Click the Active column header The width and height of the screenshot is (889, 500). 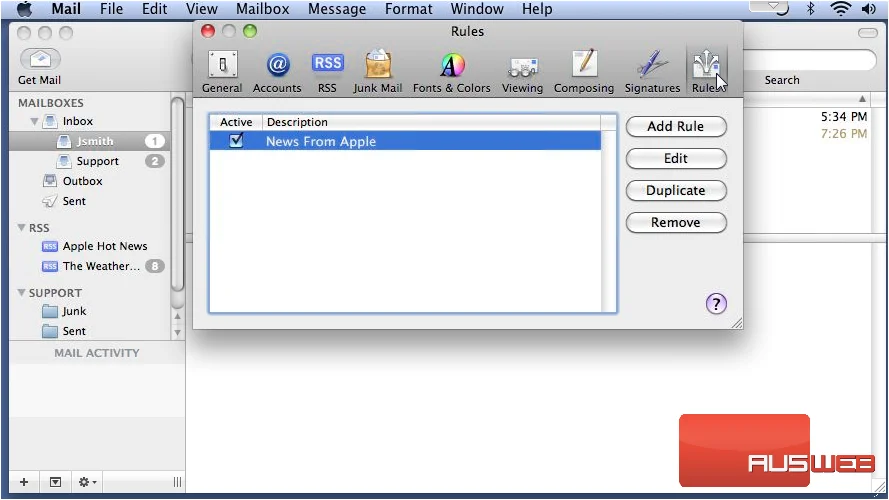click(x=236, y=122)
